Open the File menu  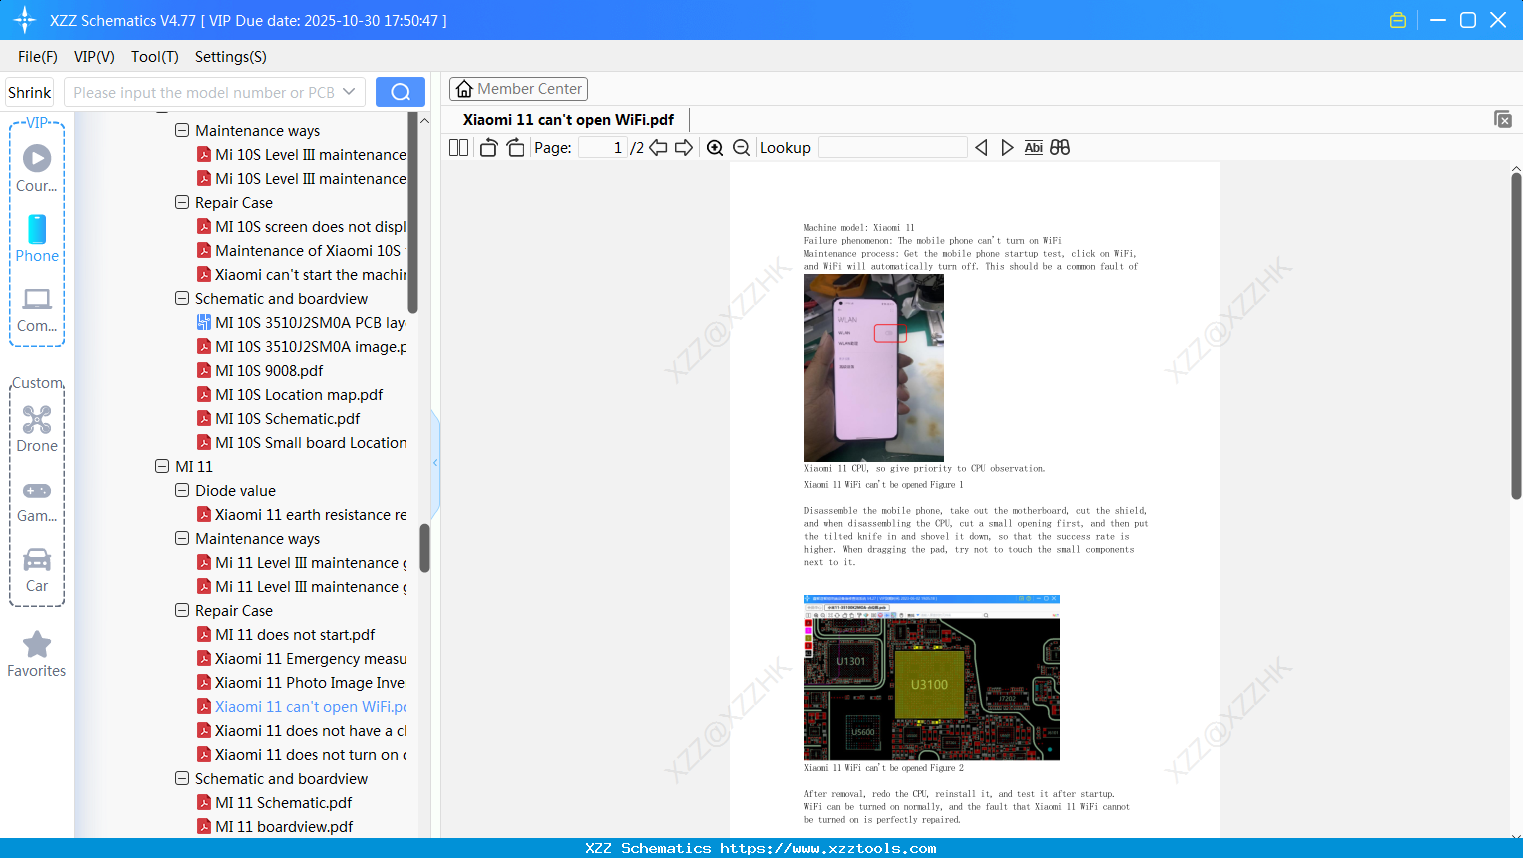38,57
